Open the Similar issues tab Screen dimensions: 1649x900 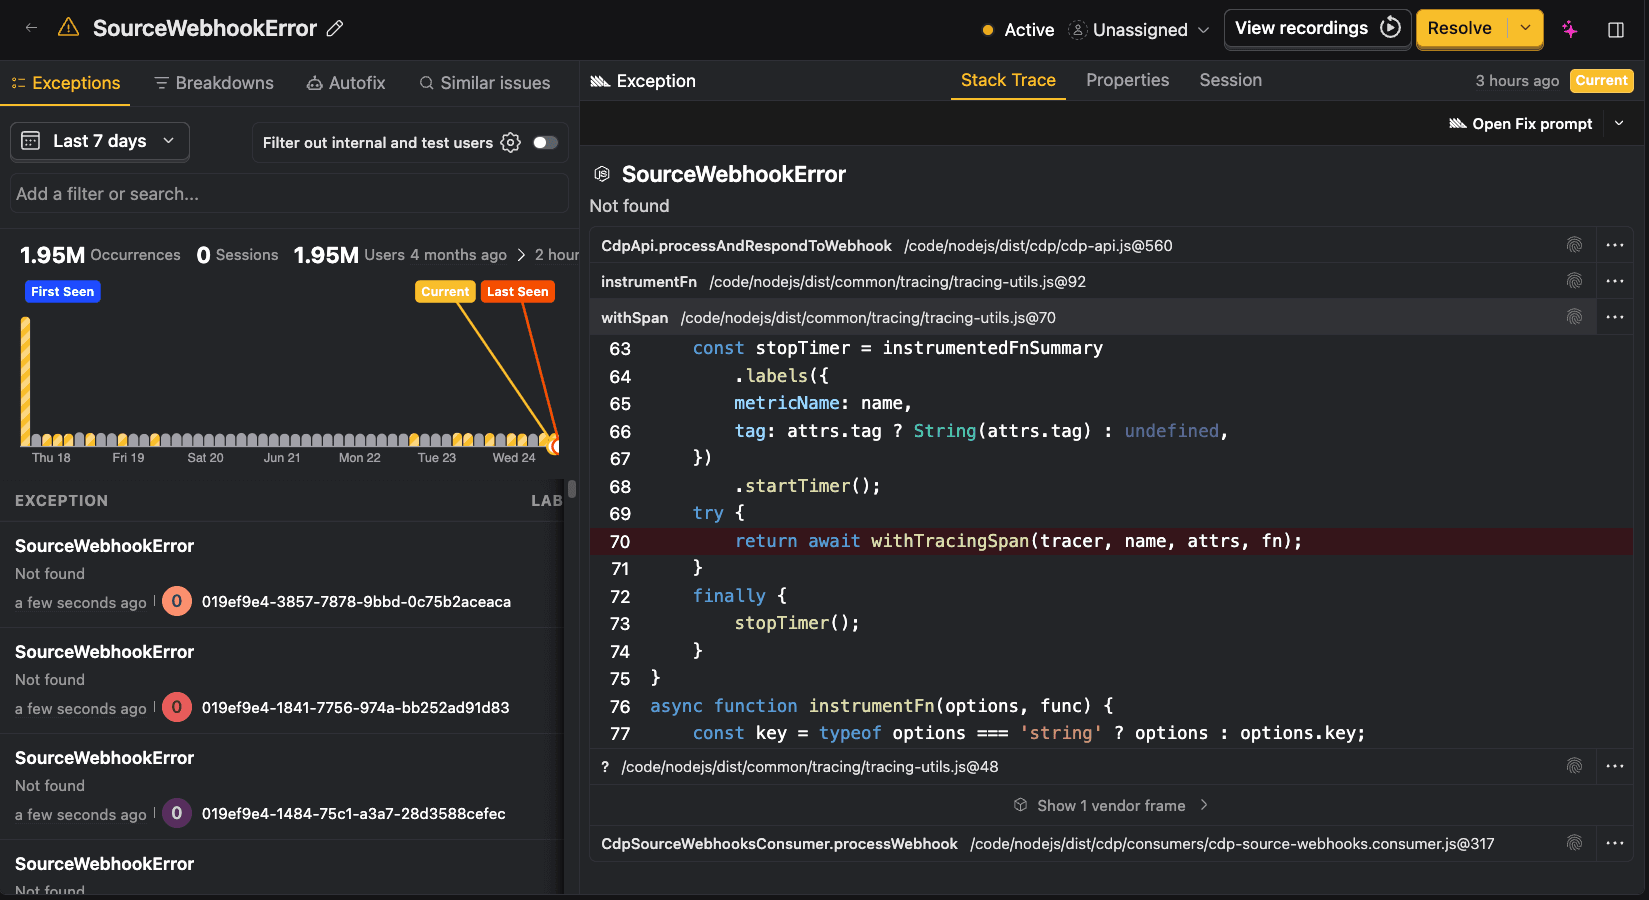(x=485, y=83)
